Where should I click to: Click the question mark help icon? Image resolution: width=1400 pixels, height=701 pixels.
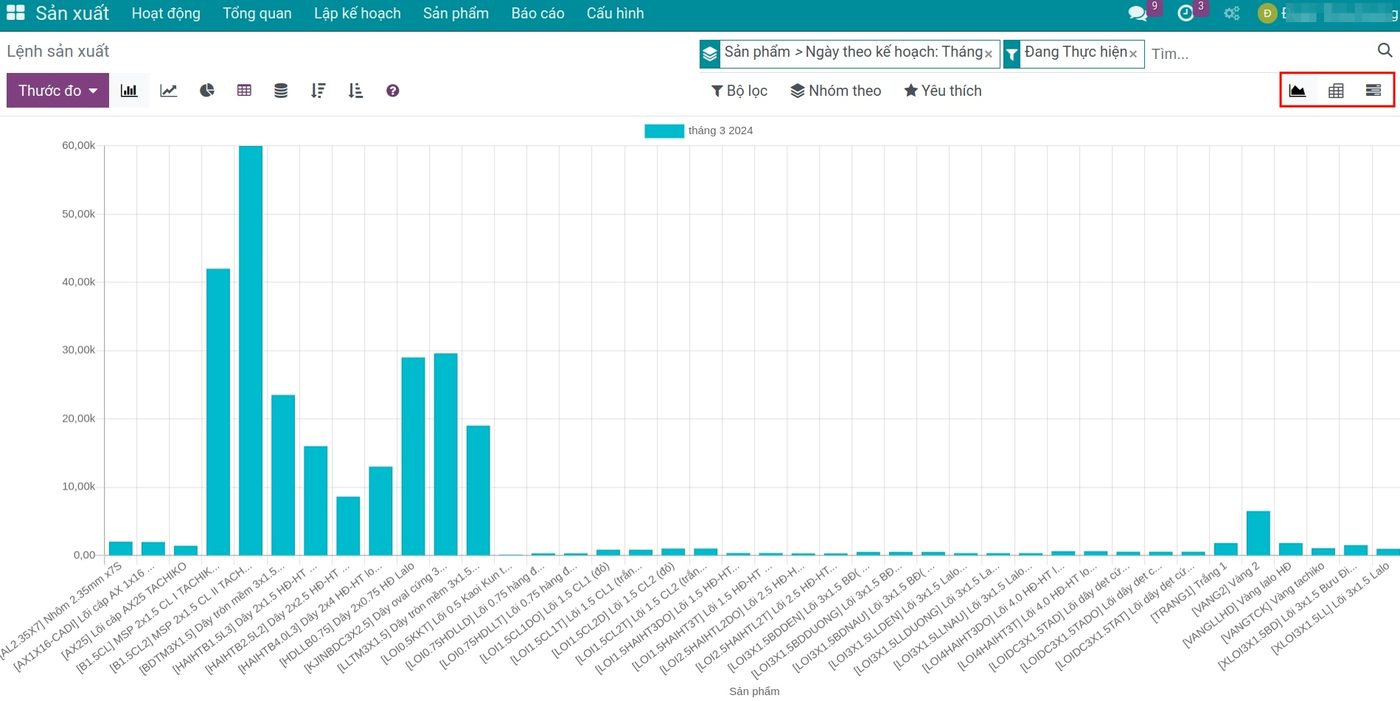point(393,90)
